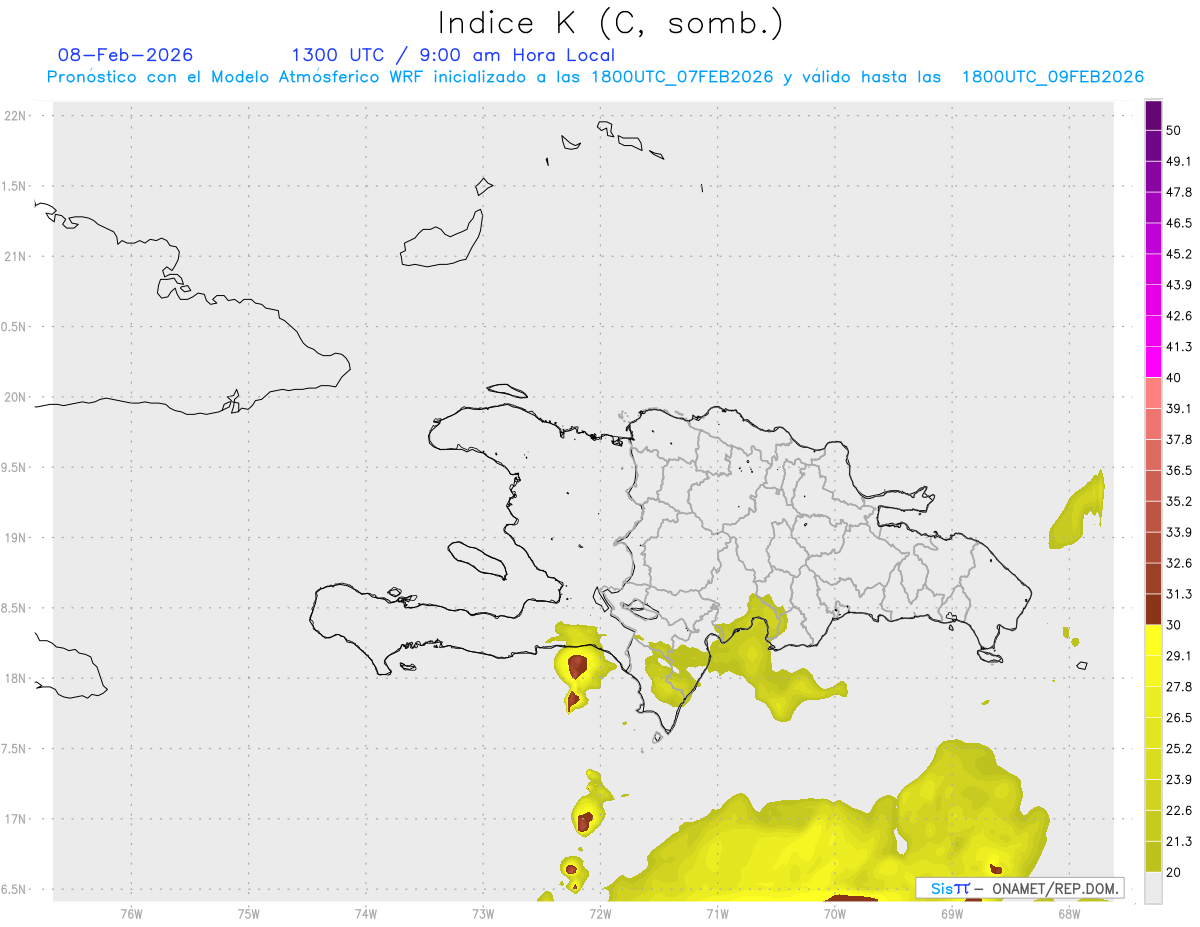1200x927 pixels.
Task: Click the longitude label "69W"
Action: [951, 913]
